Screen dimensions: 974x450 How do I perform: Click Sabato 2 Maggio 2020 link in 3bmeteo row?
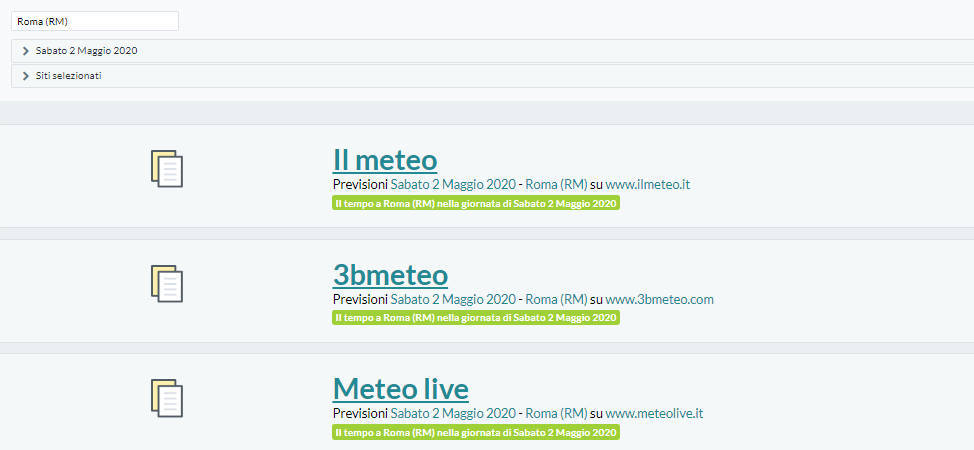[453, 299]
